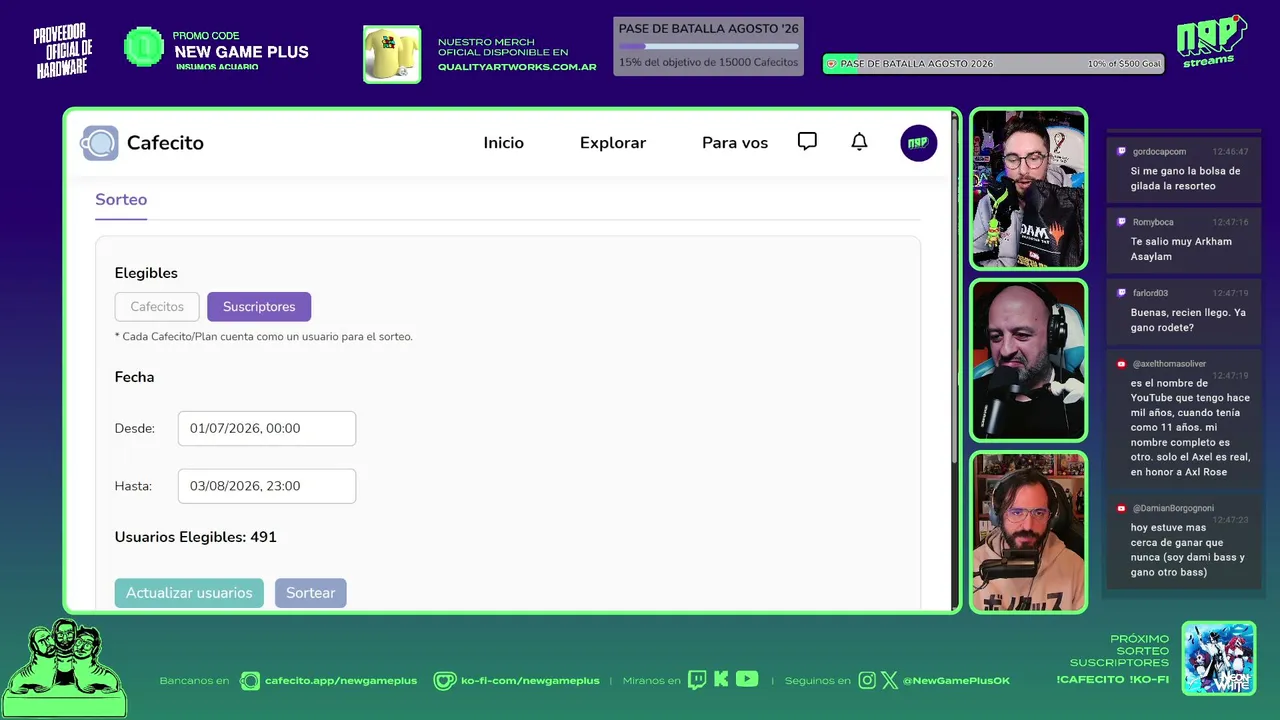Click the gordocapcom username in chat
The image size is (1280, 720).
1159,152
